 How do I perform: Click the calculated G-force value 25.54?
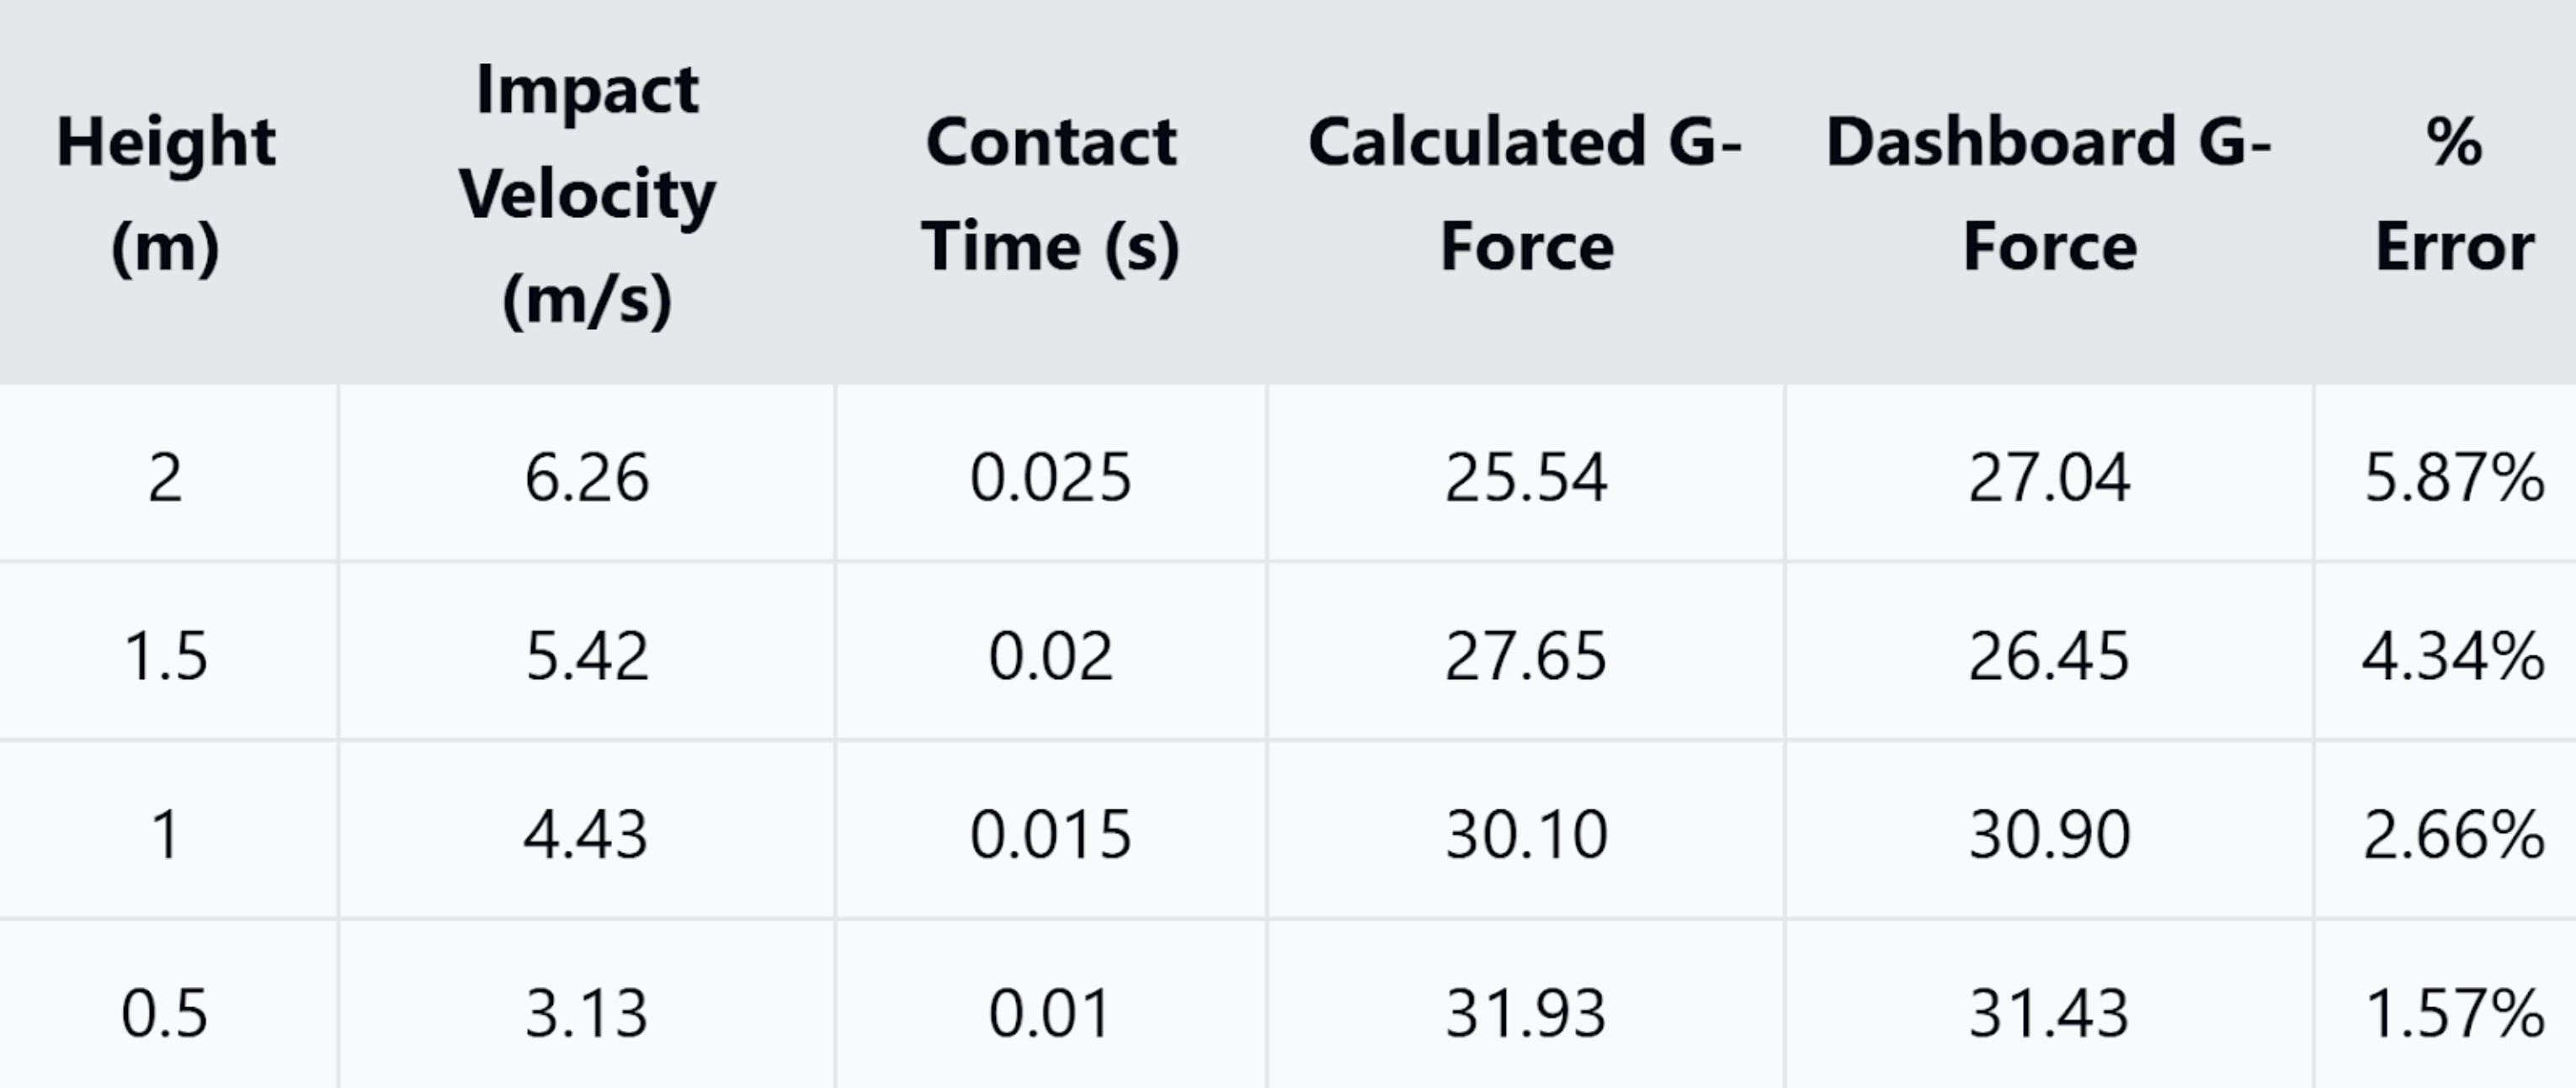coord(1526,477)
